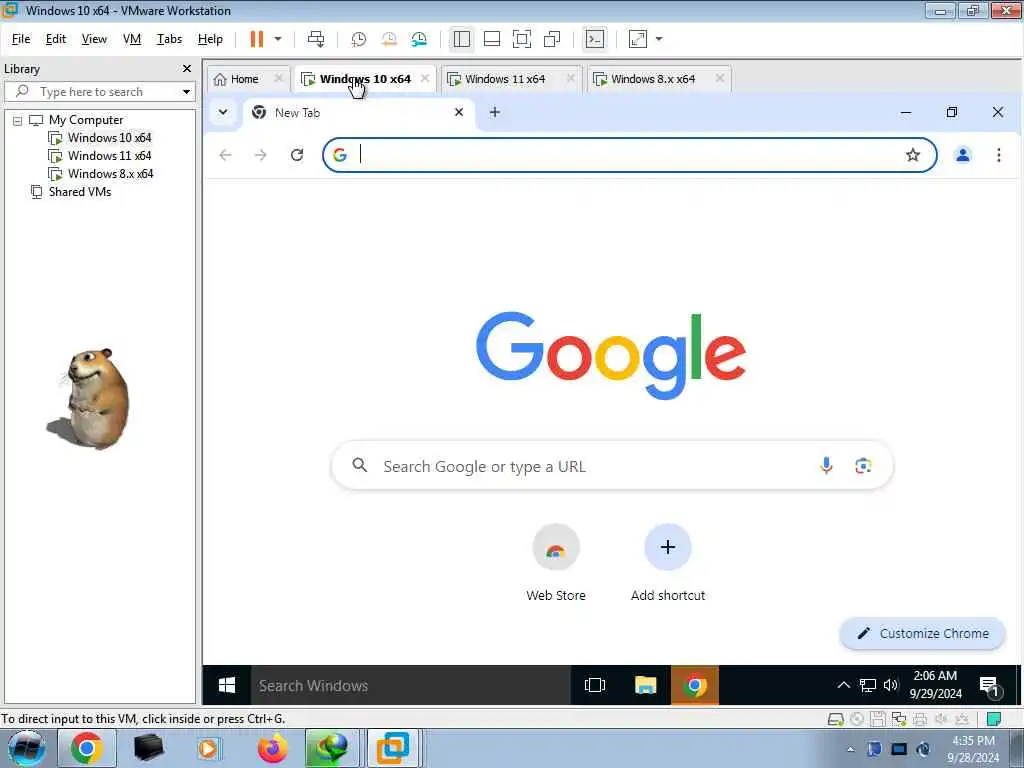Close the Windows 11 x64 VM tab
Screen dimensions: 1024x768
click(571, 78)
